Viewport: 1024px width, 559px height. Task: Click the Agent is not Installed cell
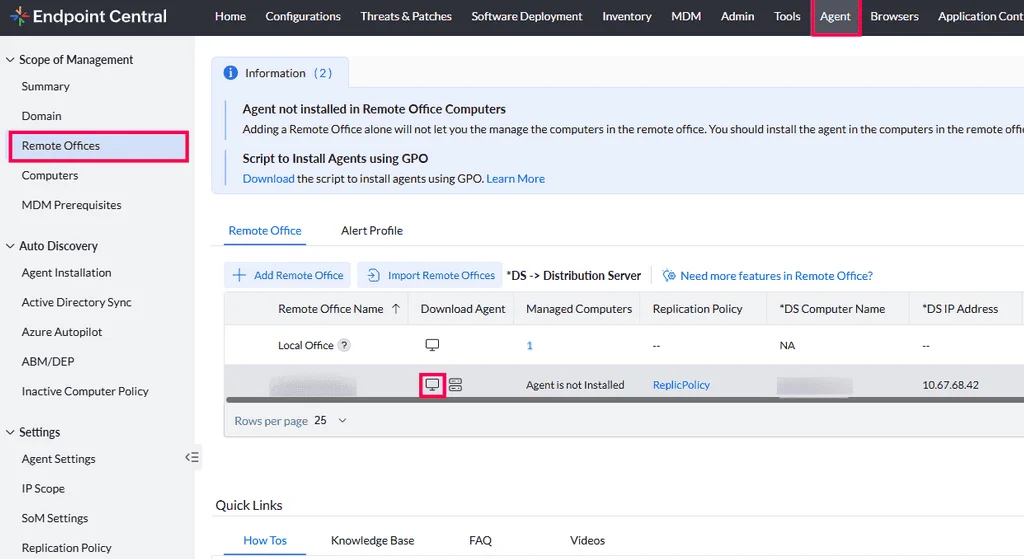575,385
